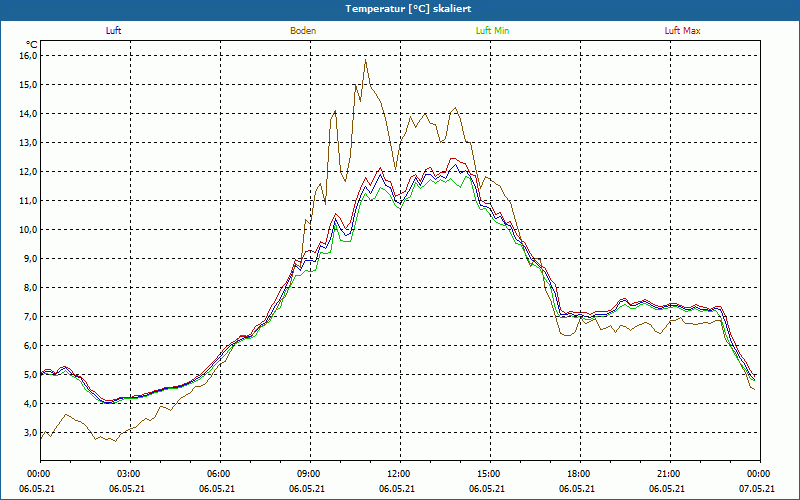
Task: Click the brown Boden legend label
Action: tap(303, 31)
